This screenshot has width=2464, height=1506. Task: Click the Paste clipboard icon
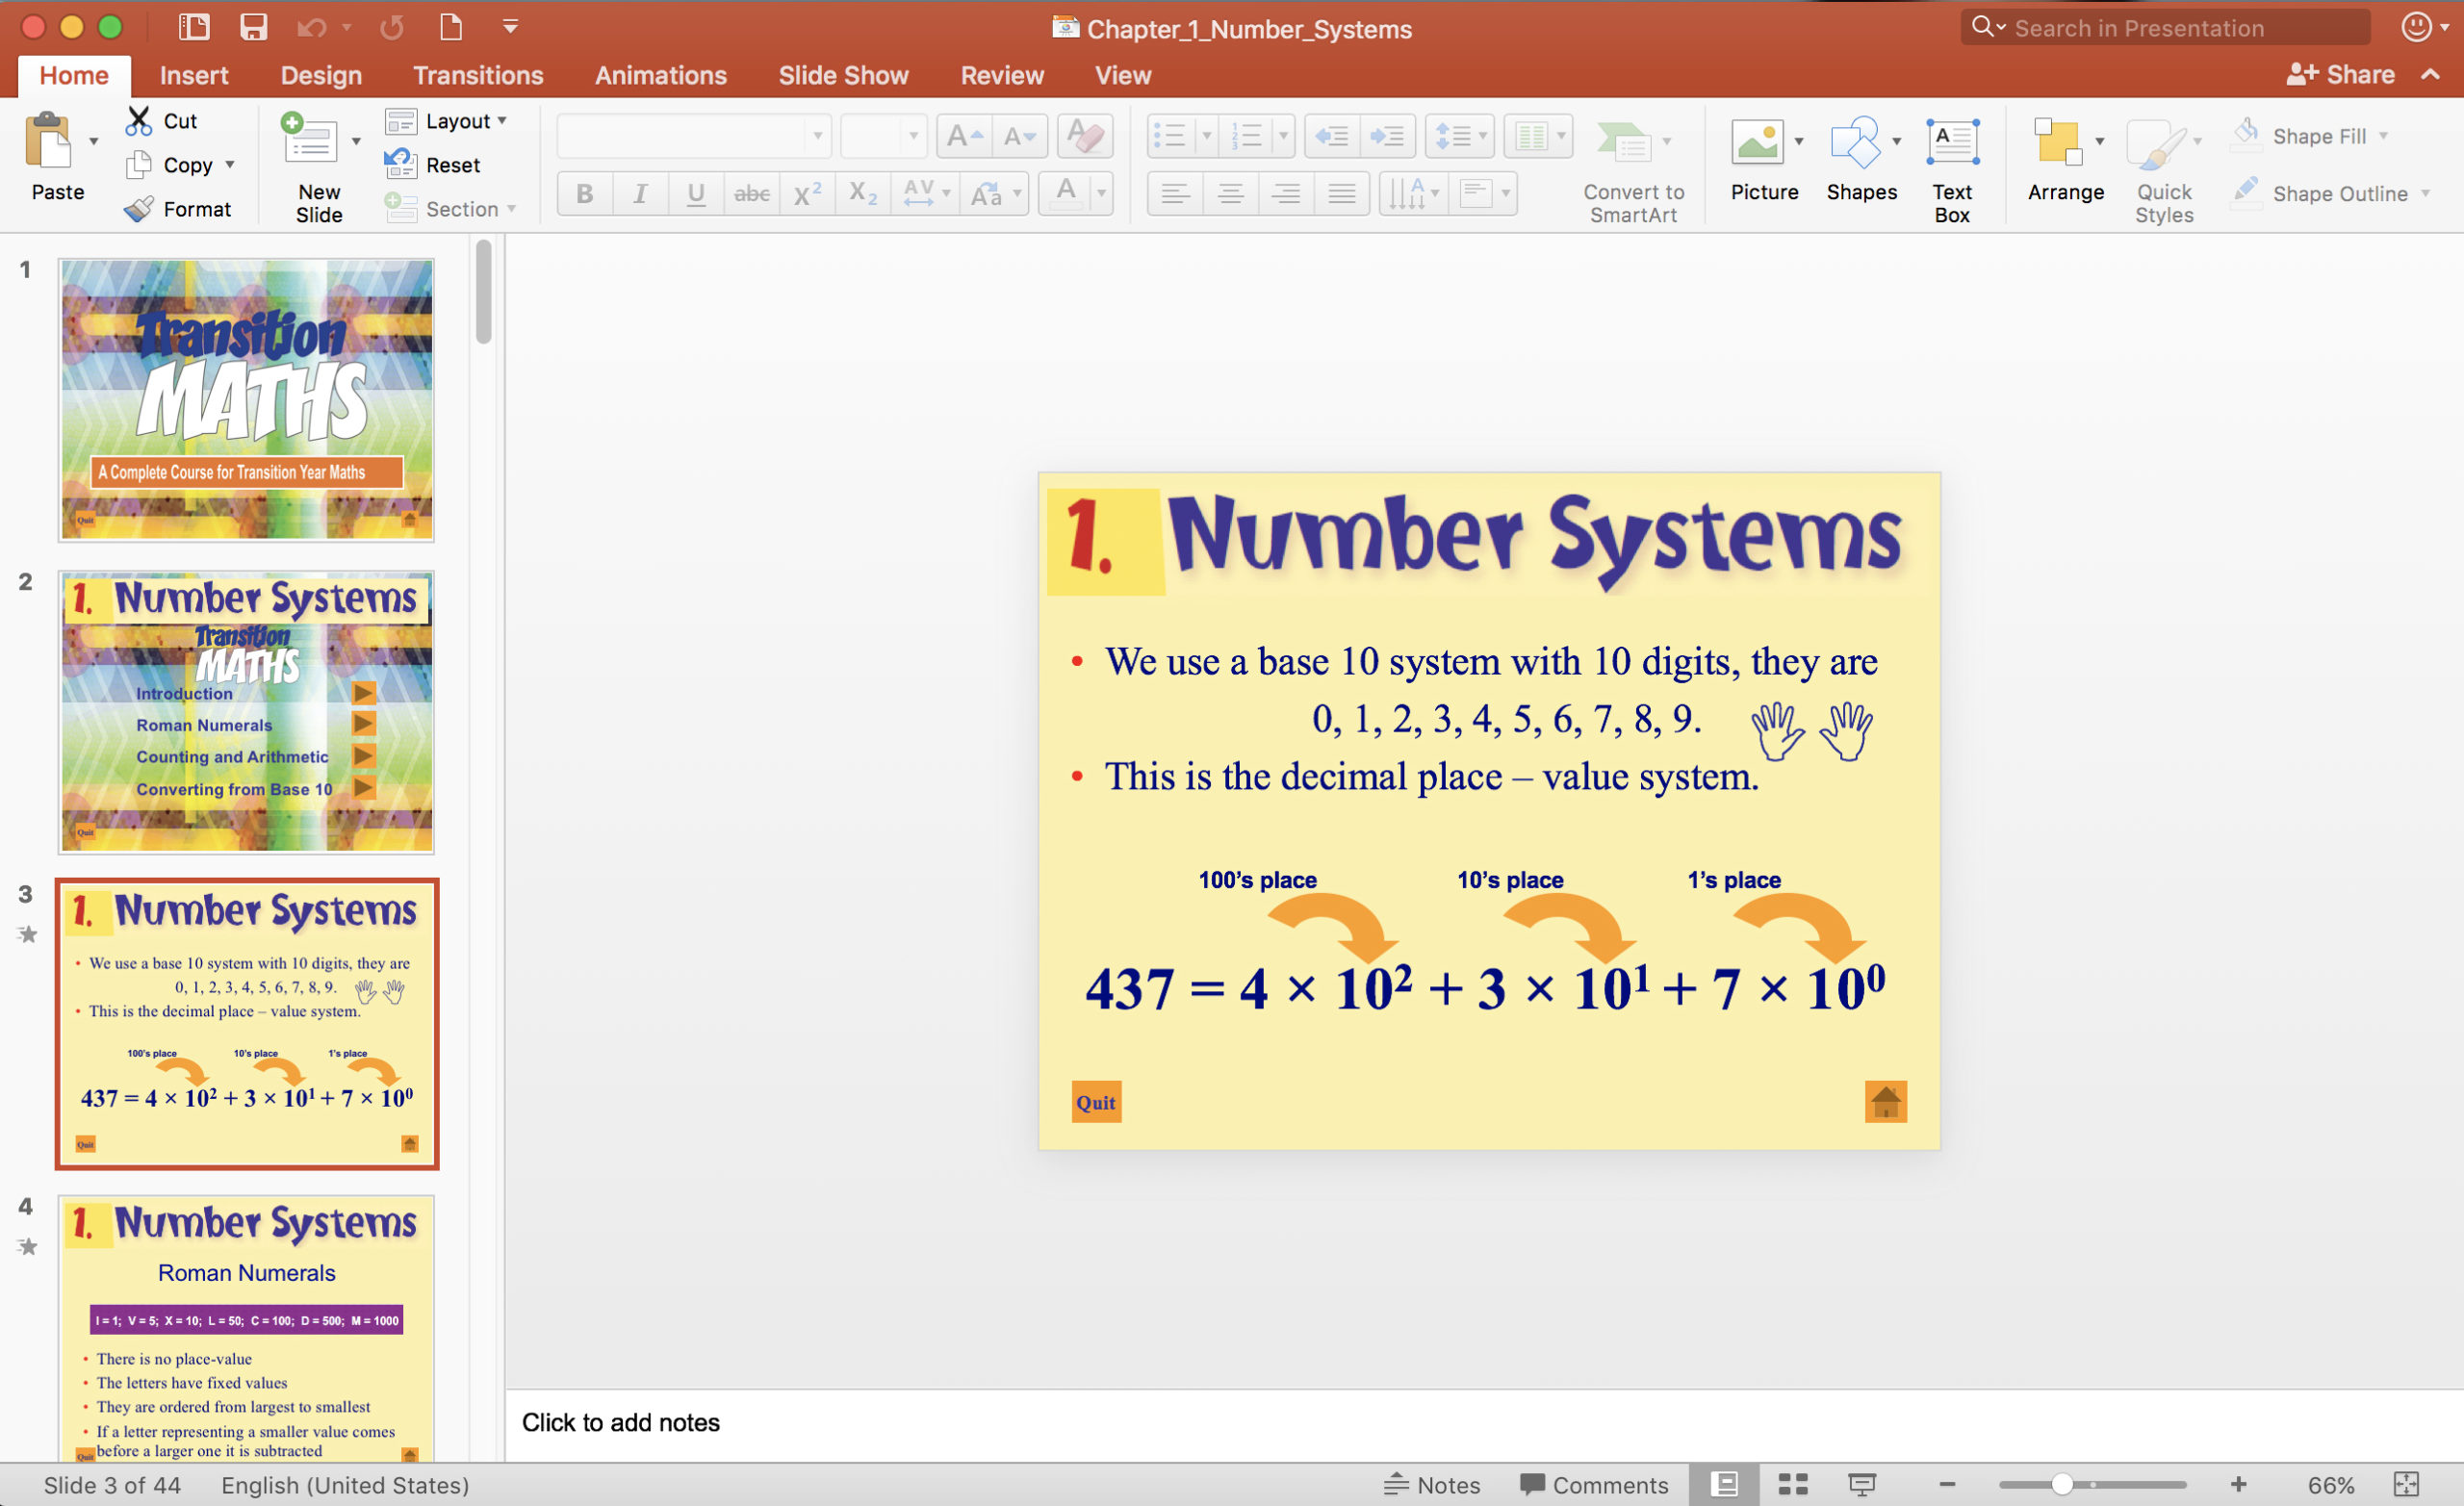pos(50,141)
